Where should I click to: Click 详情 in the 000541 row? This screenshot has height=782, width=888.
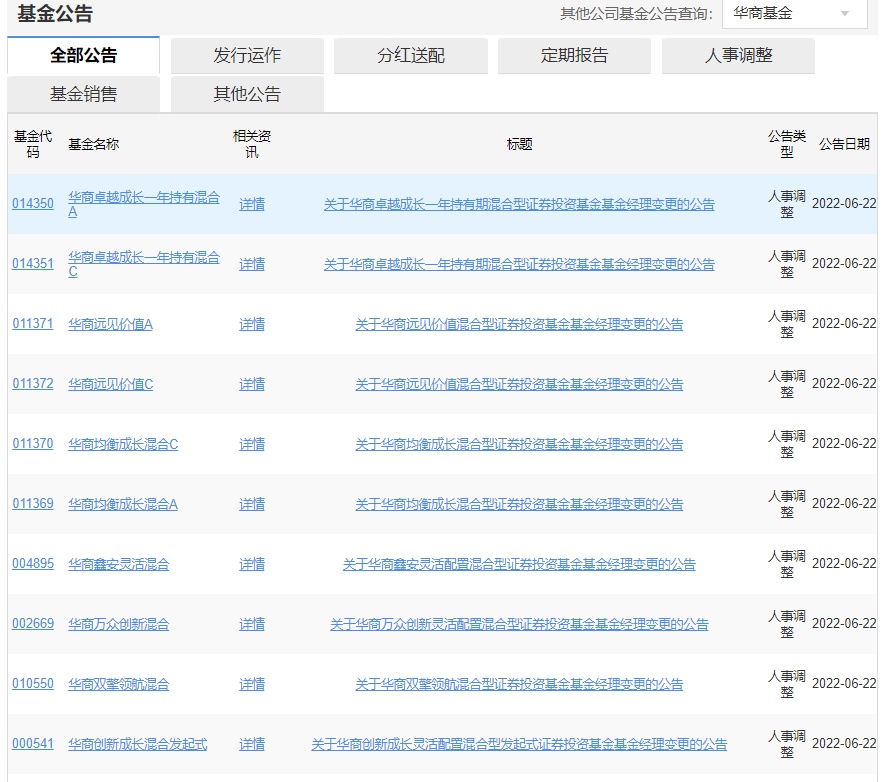(252, 745)
